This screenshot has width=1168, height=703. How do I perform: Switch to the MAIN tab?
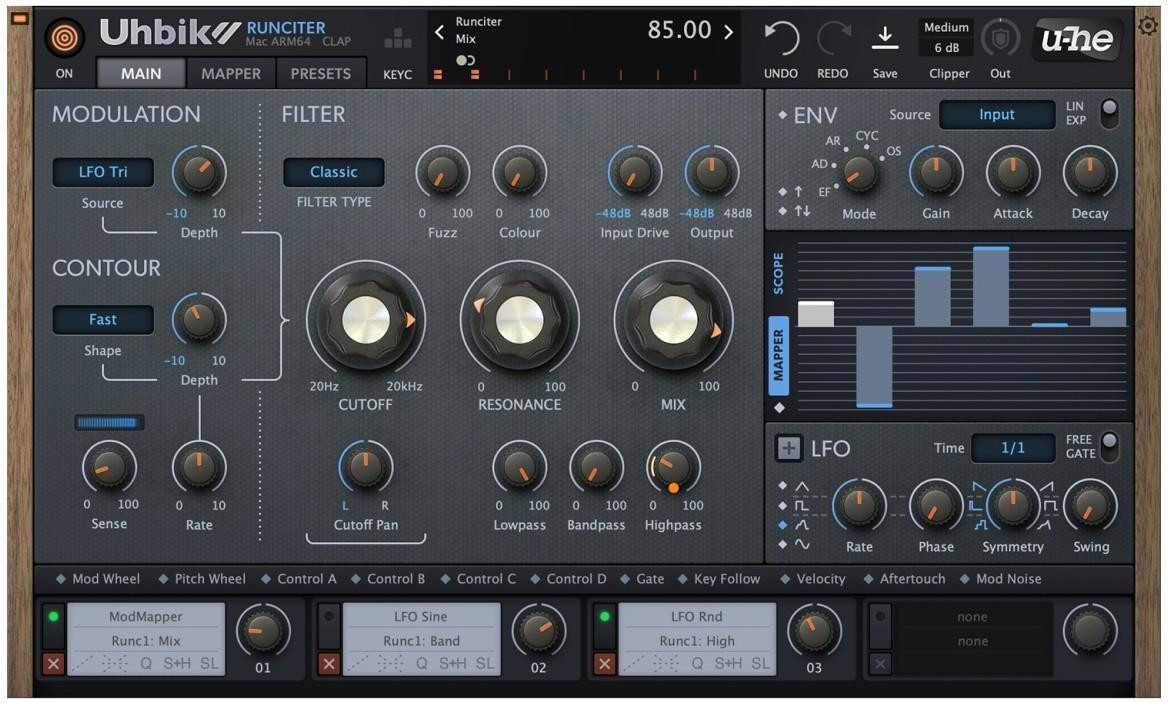click(141, 74)
